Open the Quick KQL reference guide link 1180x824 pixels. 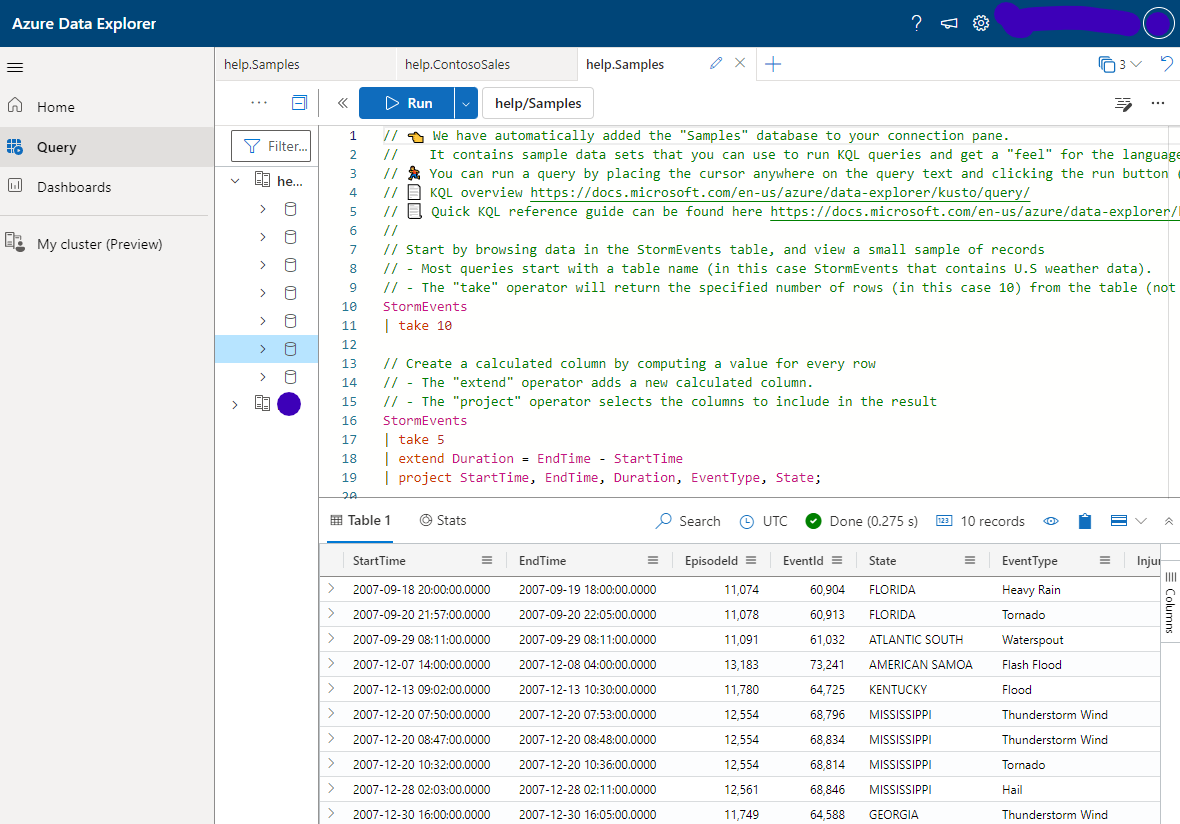[x=975, y=211]
